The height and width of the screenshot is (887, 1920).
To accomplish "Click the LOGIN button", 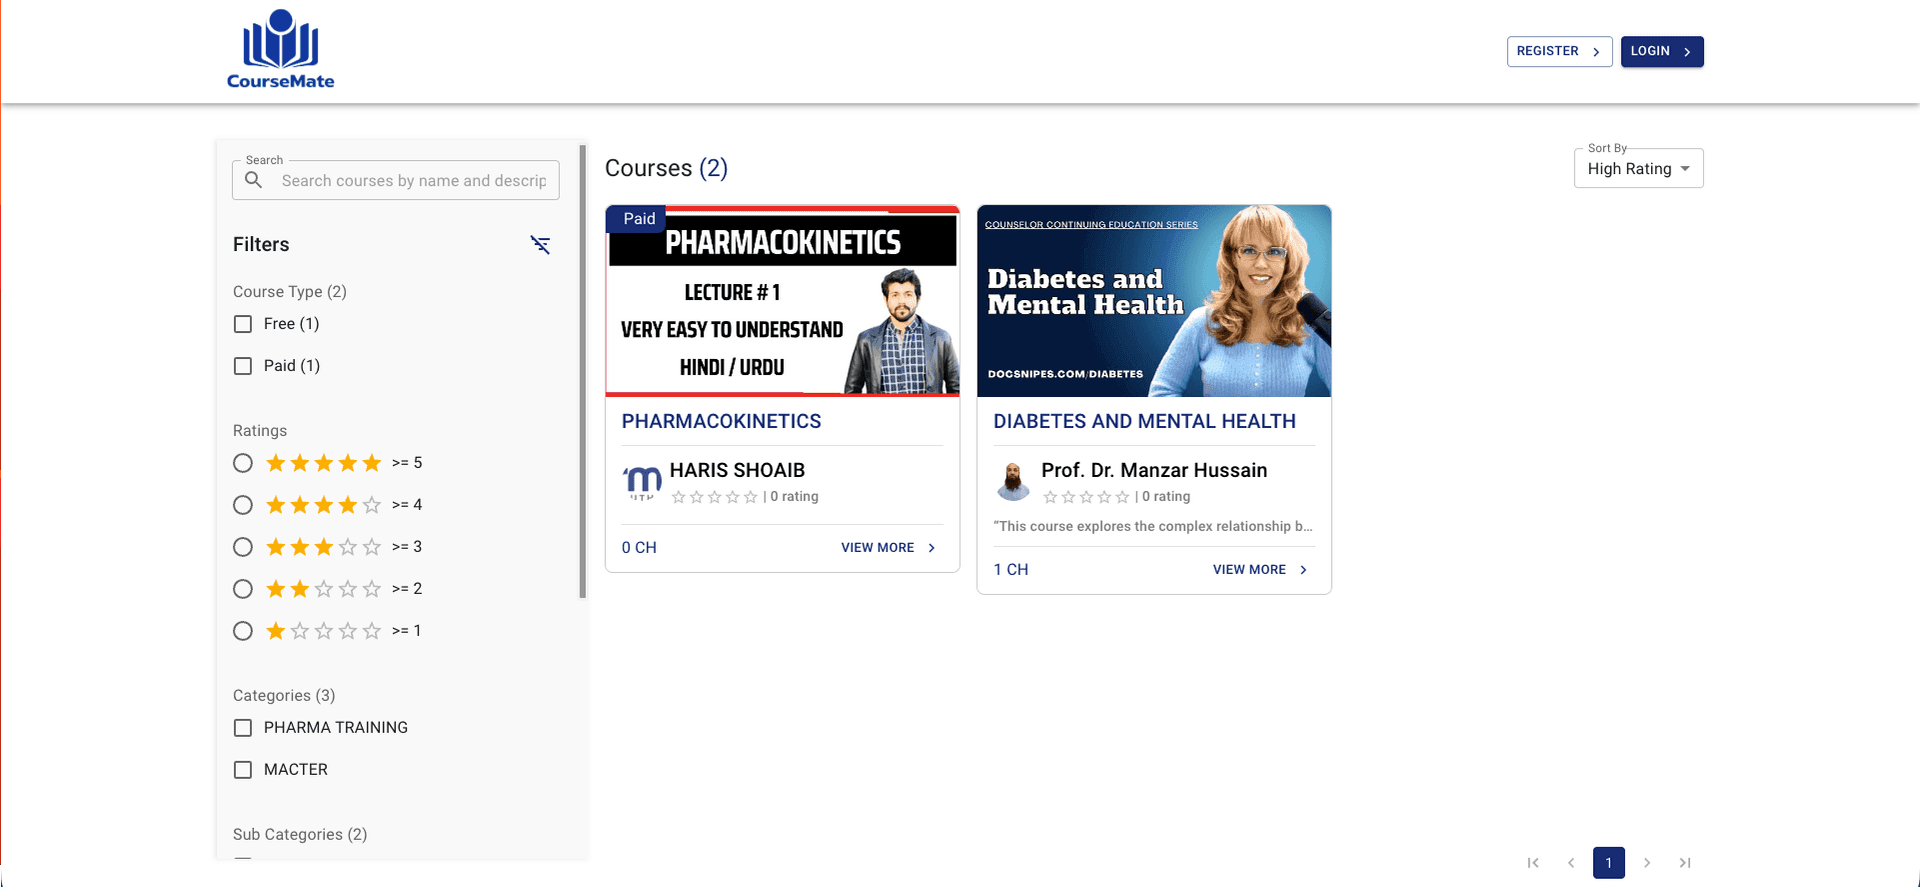I will (x=1662, y=51).
